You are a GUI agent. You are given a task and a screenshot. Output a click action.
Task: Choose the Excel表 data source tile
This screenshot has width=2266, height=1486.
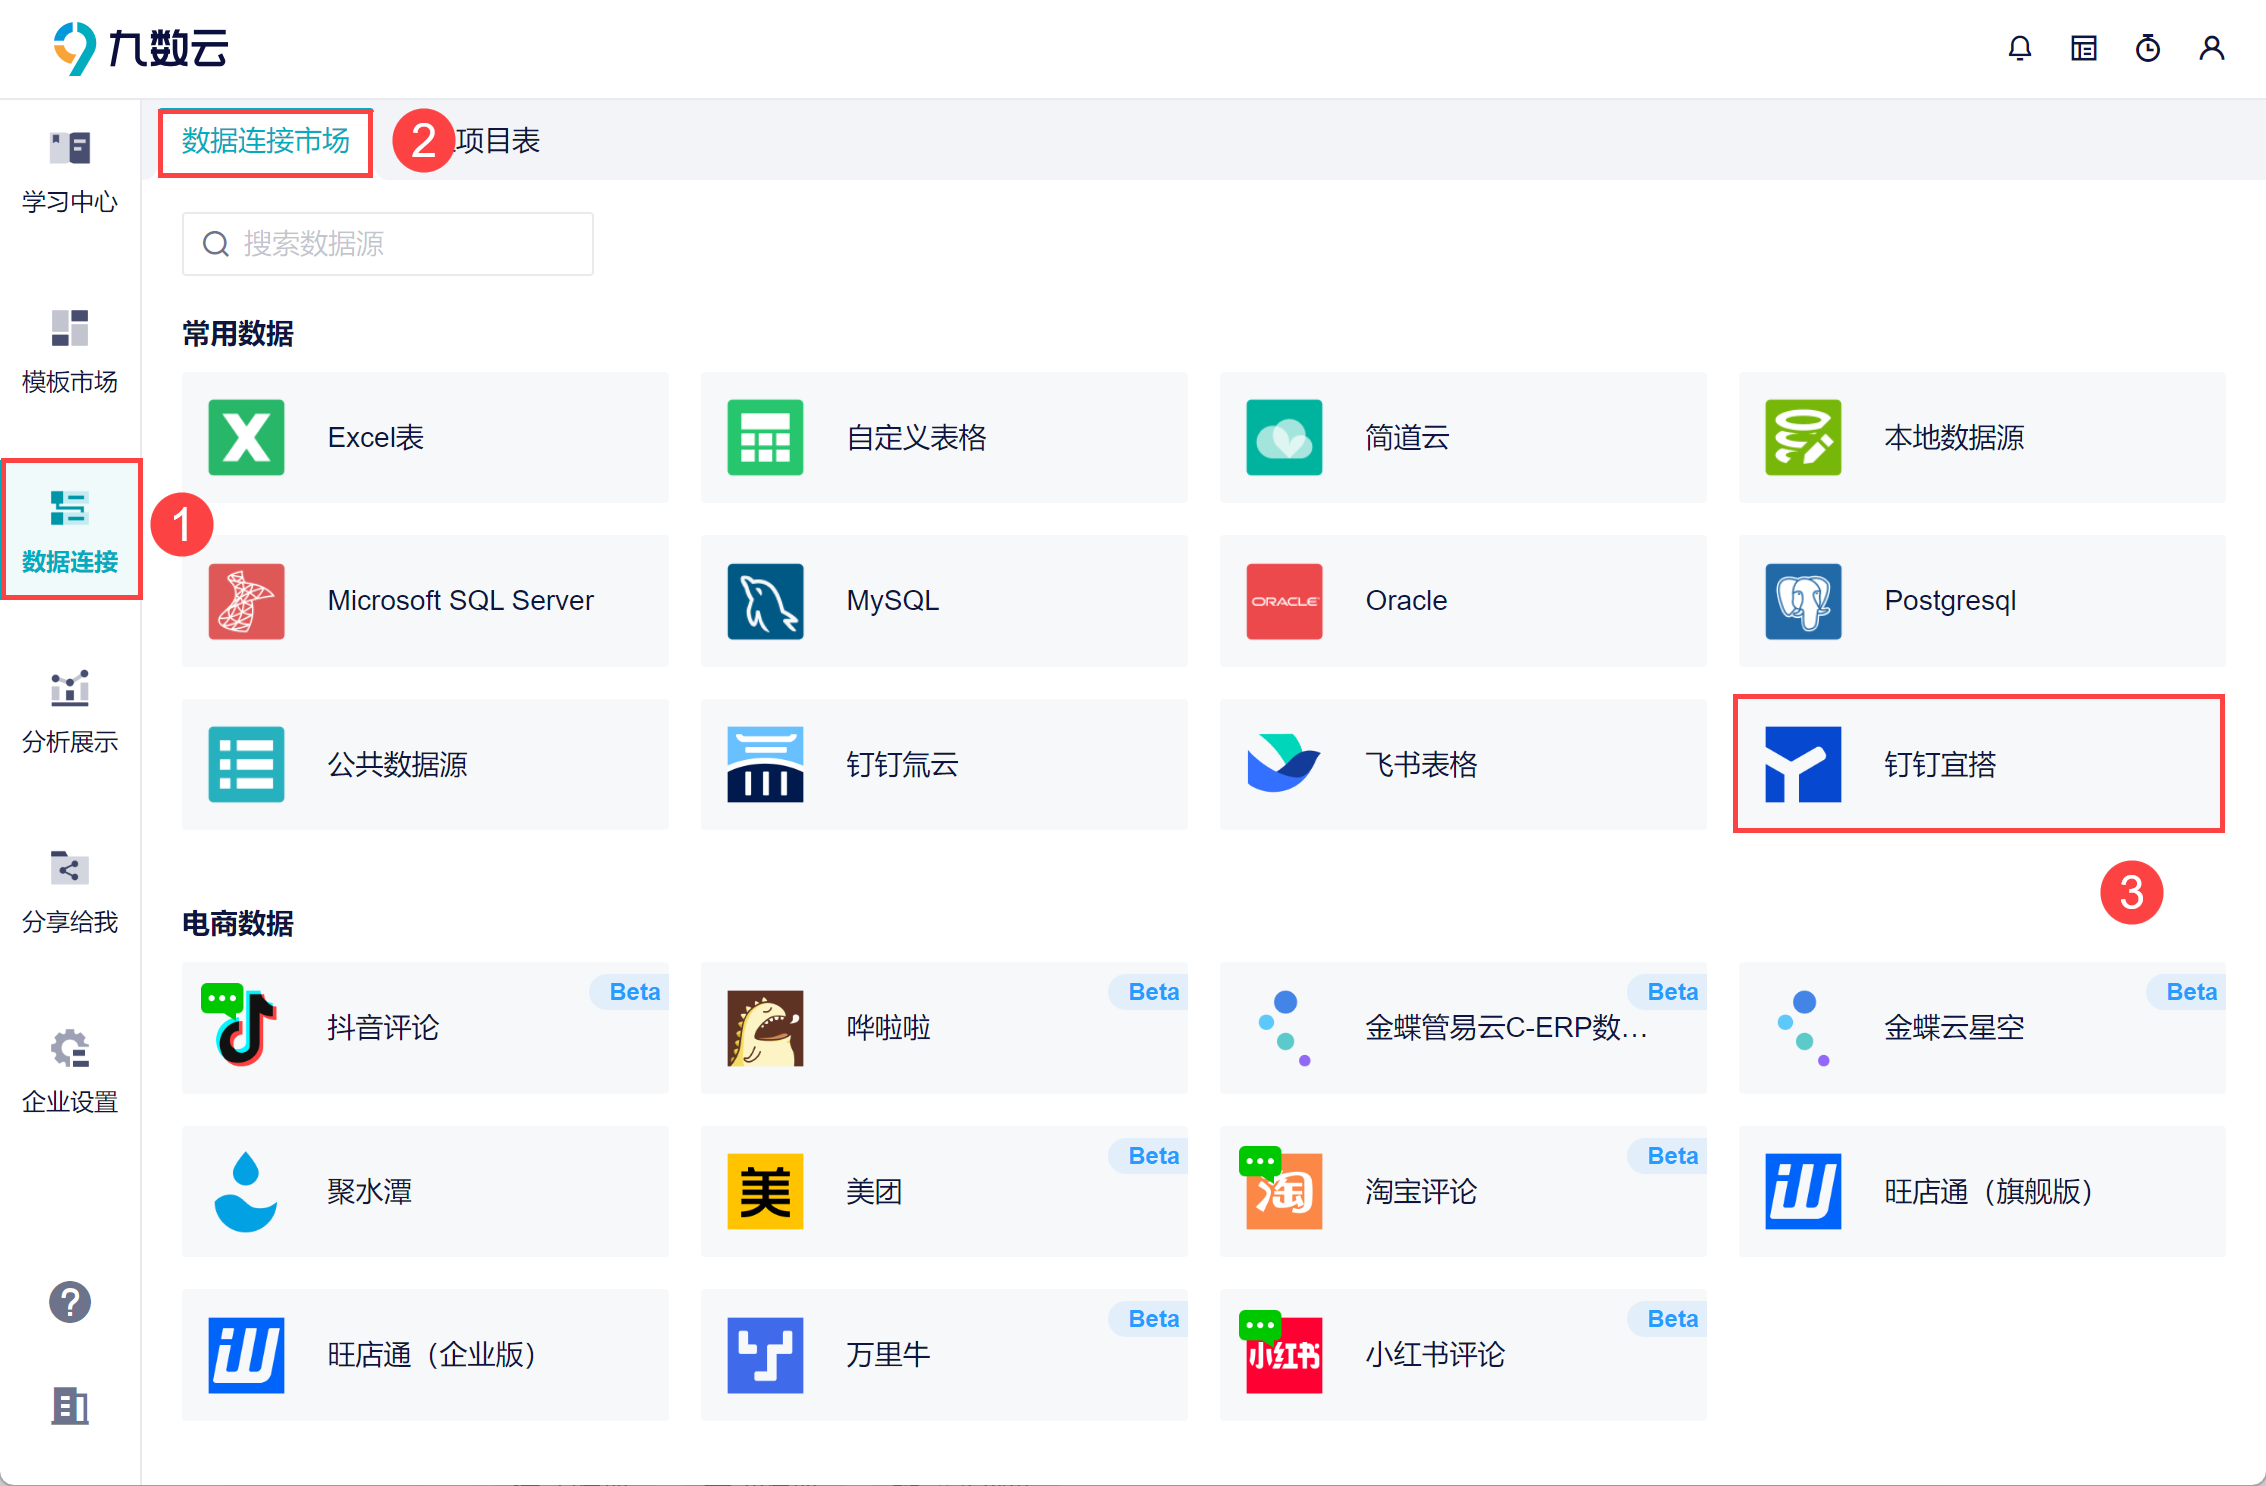425,437
